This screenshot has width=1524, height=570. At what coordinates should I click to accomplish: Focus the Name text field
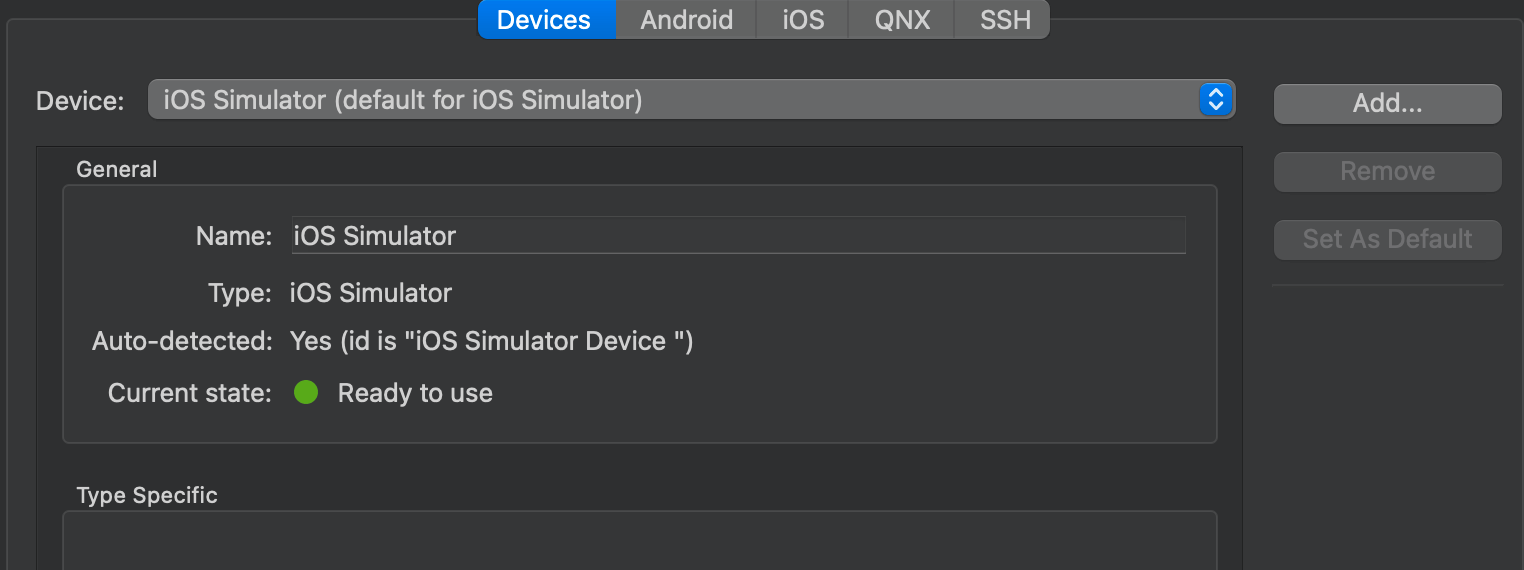coord(738,236)
